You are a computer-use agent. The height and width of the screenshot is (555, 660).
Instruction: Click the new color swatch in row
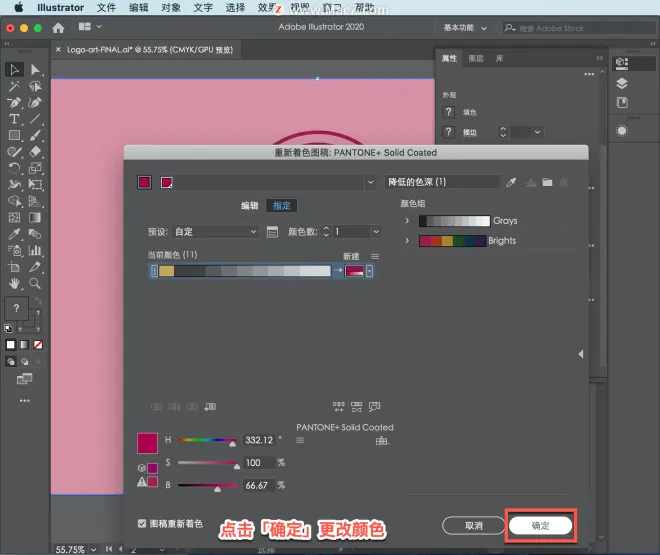pos(354,271)
